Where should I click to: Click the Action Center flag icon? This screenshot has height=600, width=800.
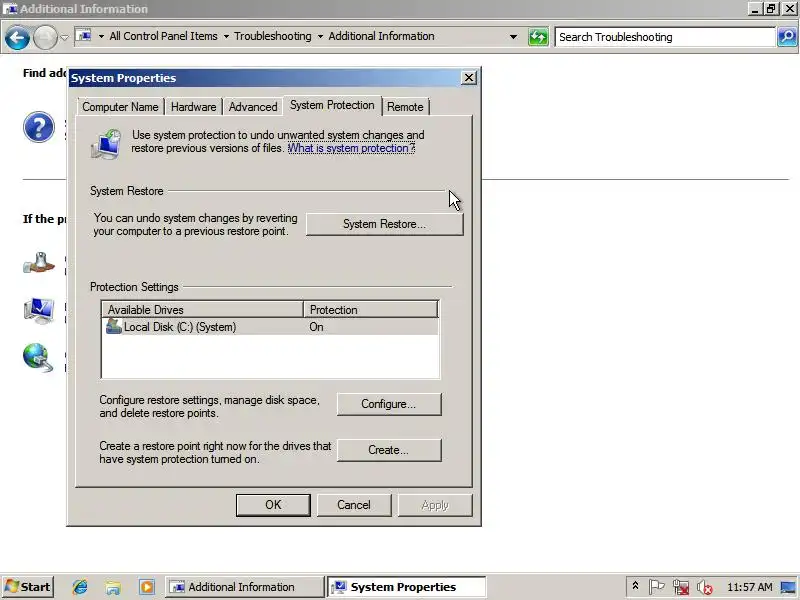click(657, 587)
